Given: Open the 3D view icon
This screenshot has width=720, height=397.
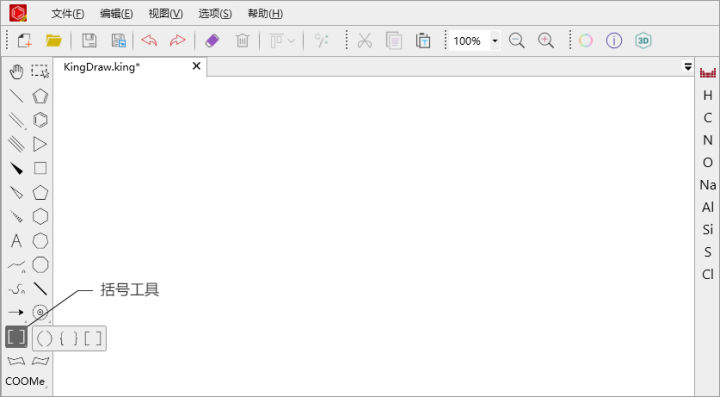Looking at the screenshot, I should [x=643, y=41].
